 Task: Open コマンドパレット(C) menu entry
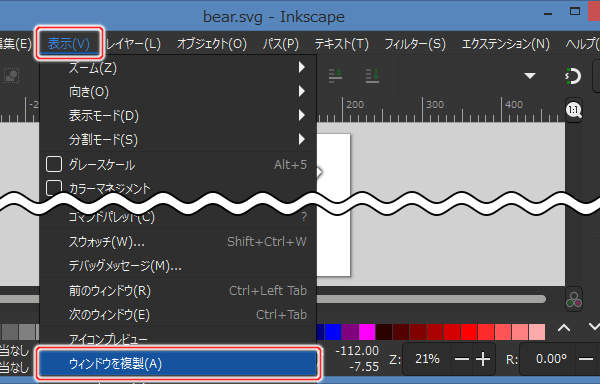[178, 217]
